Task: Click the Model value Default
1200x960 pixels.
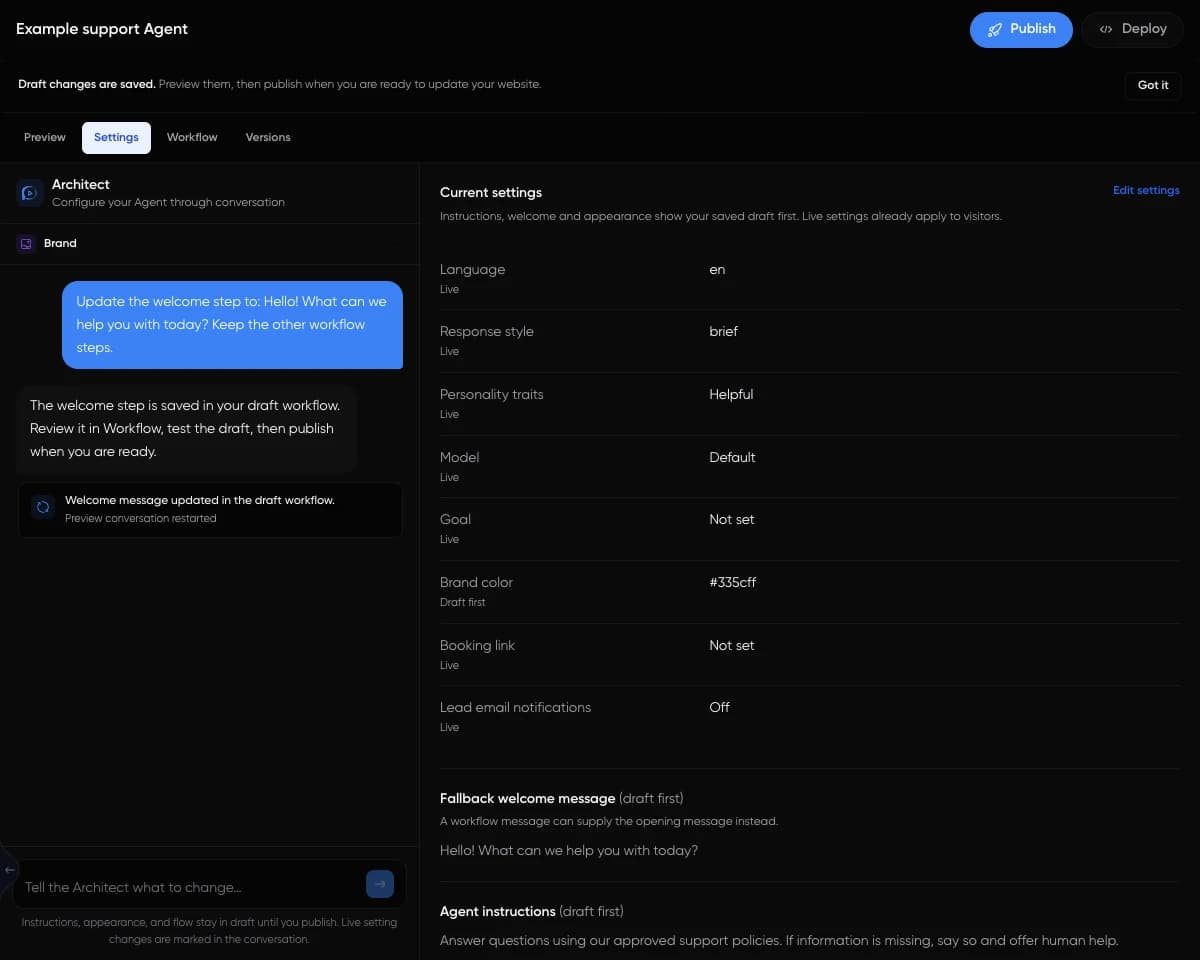Action: point(732,457)
